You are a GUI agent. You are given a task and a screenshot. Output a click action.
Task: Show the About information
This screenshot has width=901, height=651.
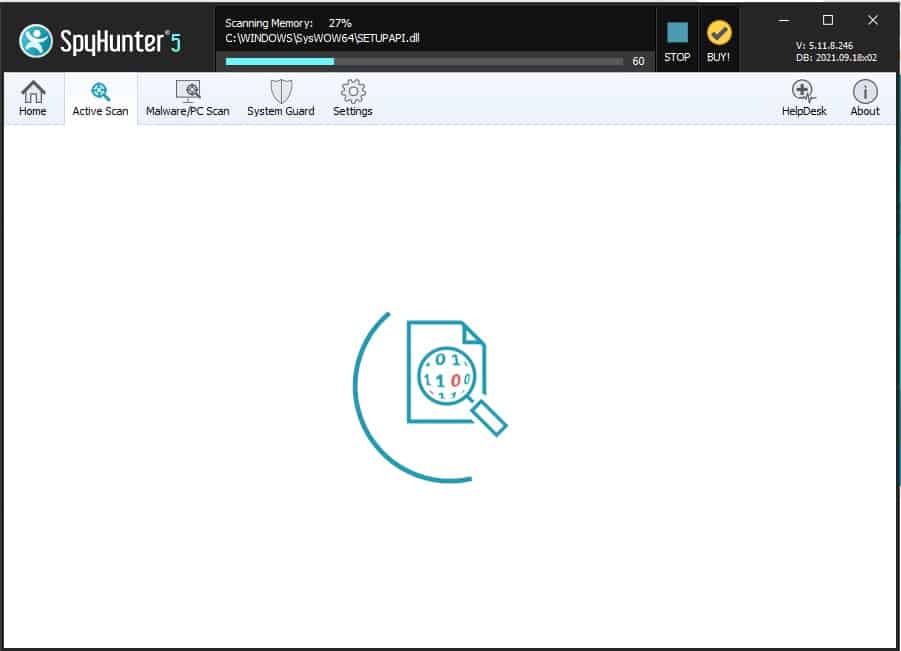point(865,99)
